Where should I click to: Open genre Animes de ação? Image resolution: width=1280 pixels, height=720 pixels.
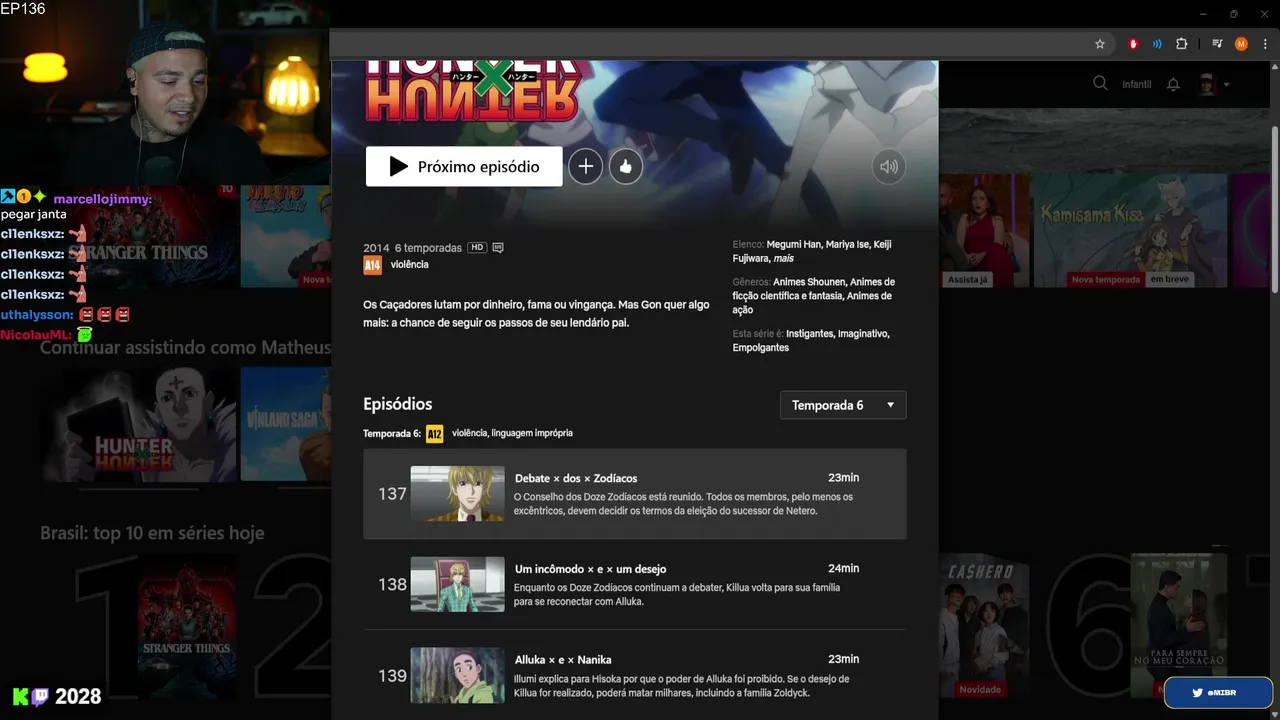click(814, 303)
